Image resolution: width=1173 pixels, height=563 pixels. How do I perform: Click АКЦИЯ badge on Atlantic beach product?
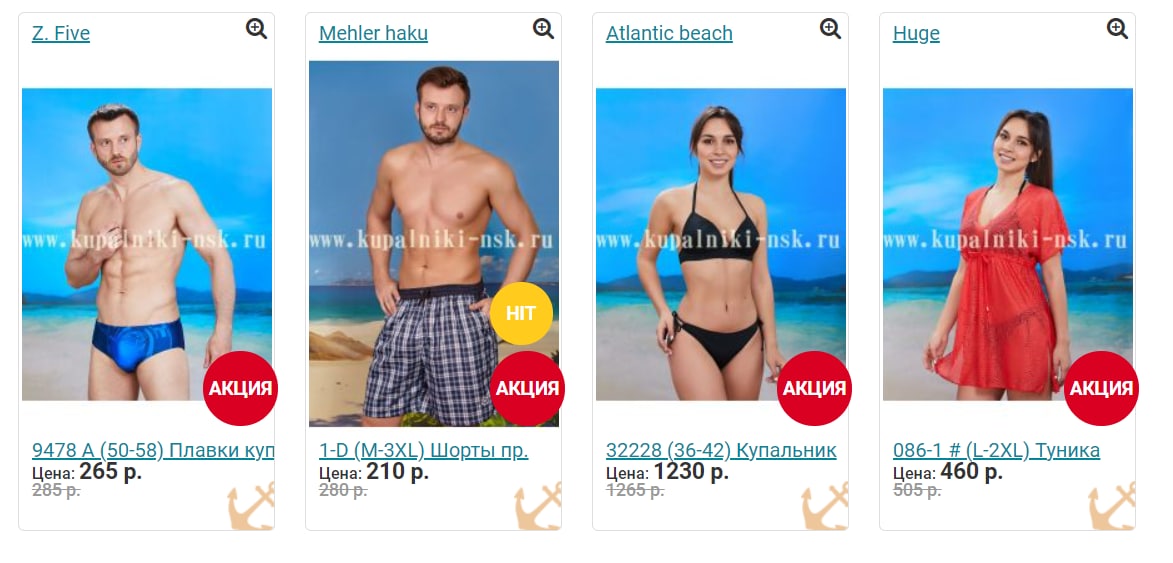pyautogui.click(x=814, y=388)
